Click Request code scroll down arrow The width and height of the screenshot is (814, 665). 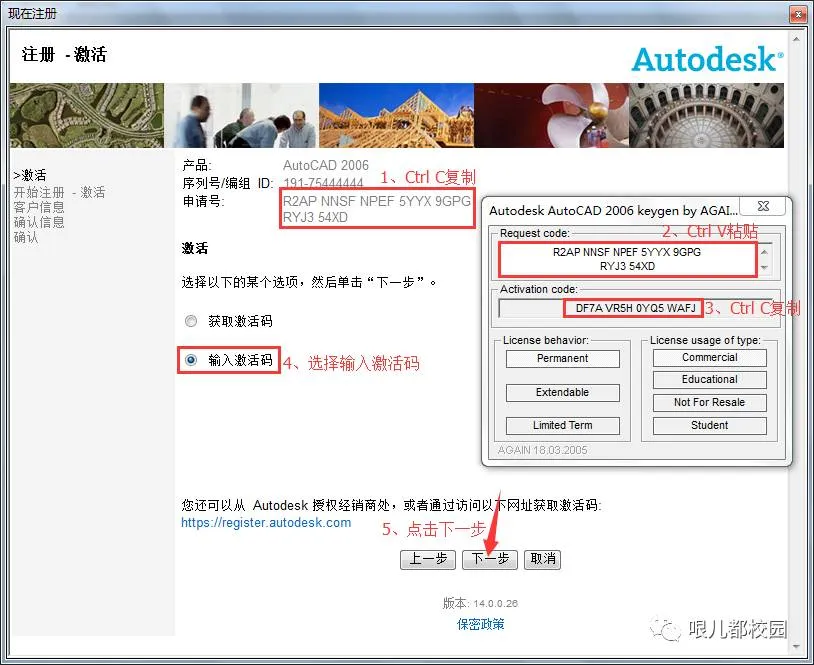765,268
